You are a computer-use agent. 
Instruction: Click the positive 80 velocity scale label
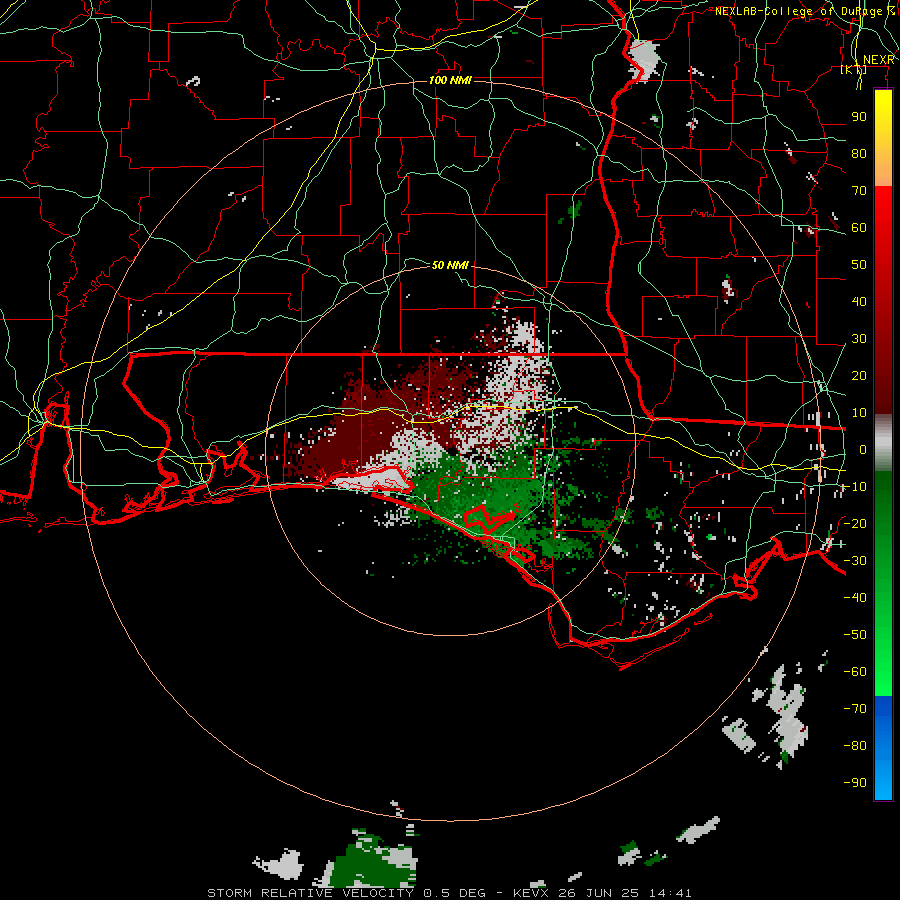click(859, 153)
